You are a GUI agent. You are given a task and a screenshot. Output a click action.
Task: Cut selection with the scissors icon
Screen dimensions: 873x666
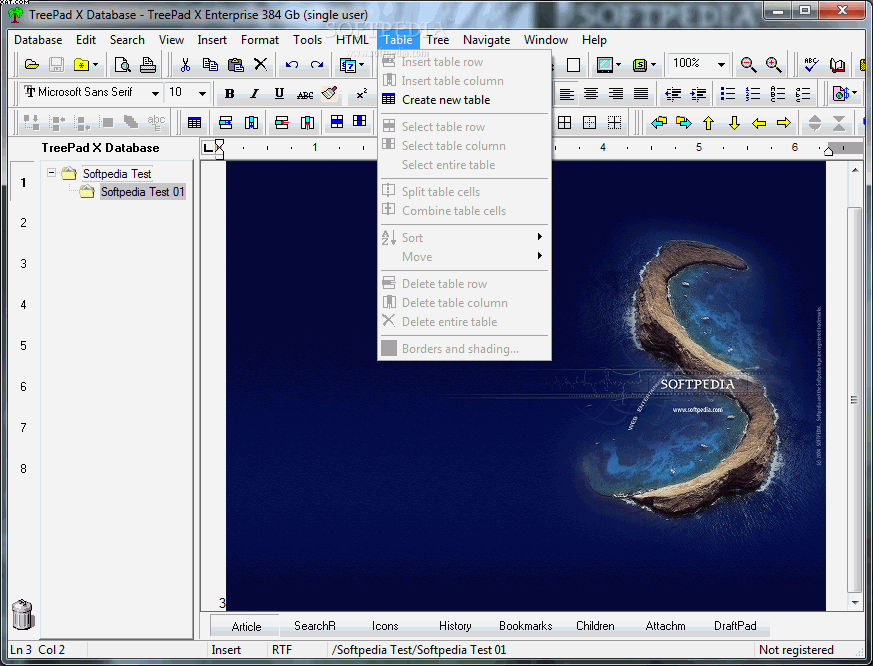click(x=185, y=65)
